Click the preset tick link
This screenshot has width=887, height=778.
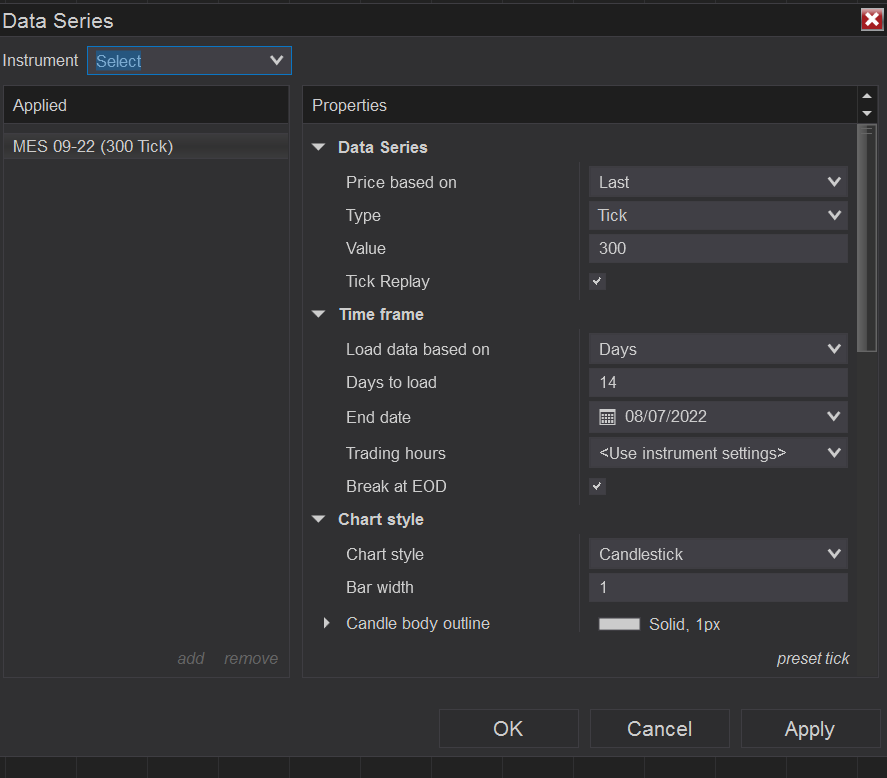click(813, 658)
